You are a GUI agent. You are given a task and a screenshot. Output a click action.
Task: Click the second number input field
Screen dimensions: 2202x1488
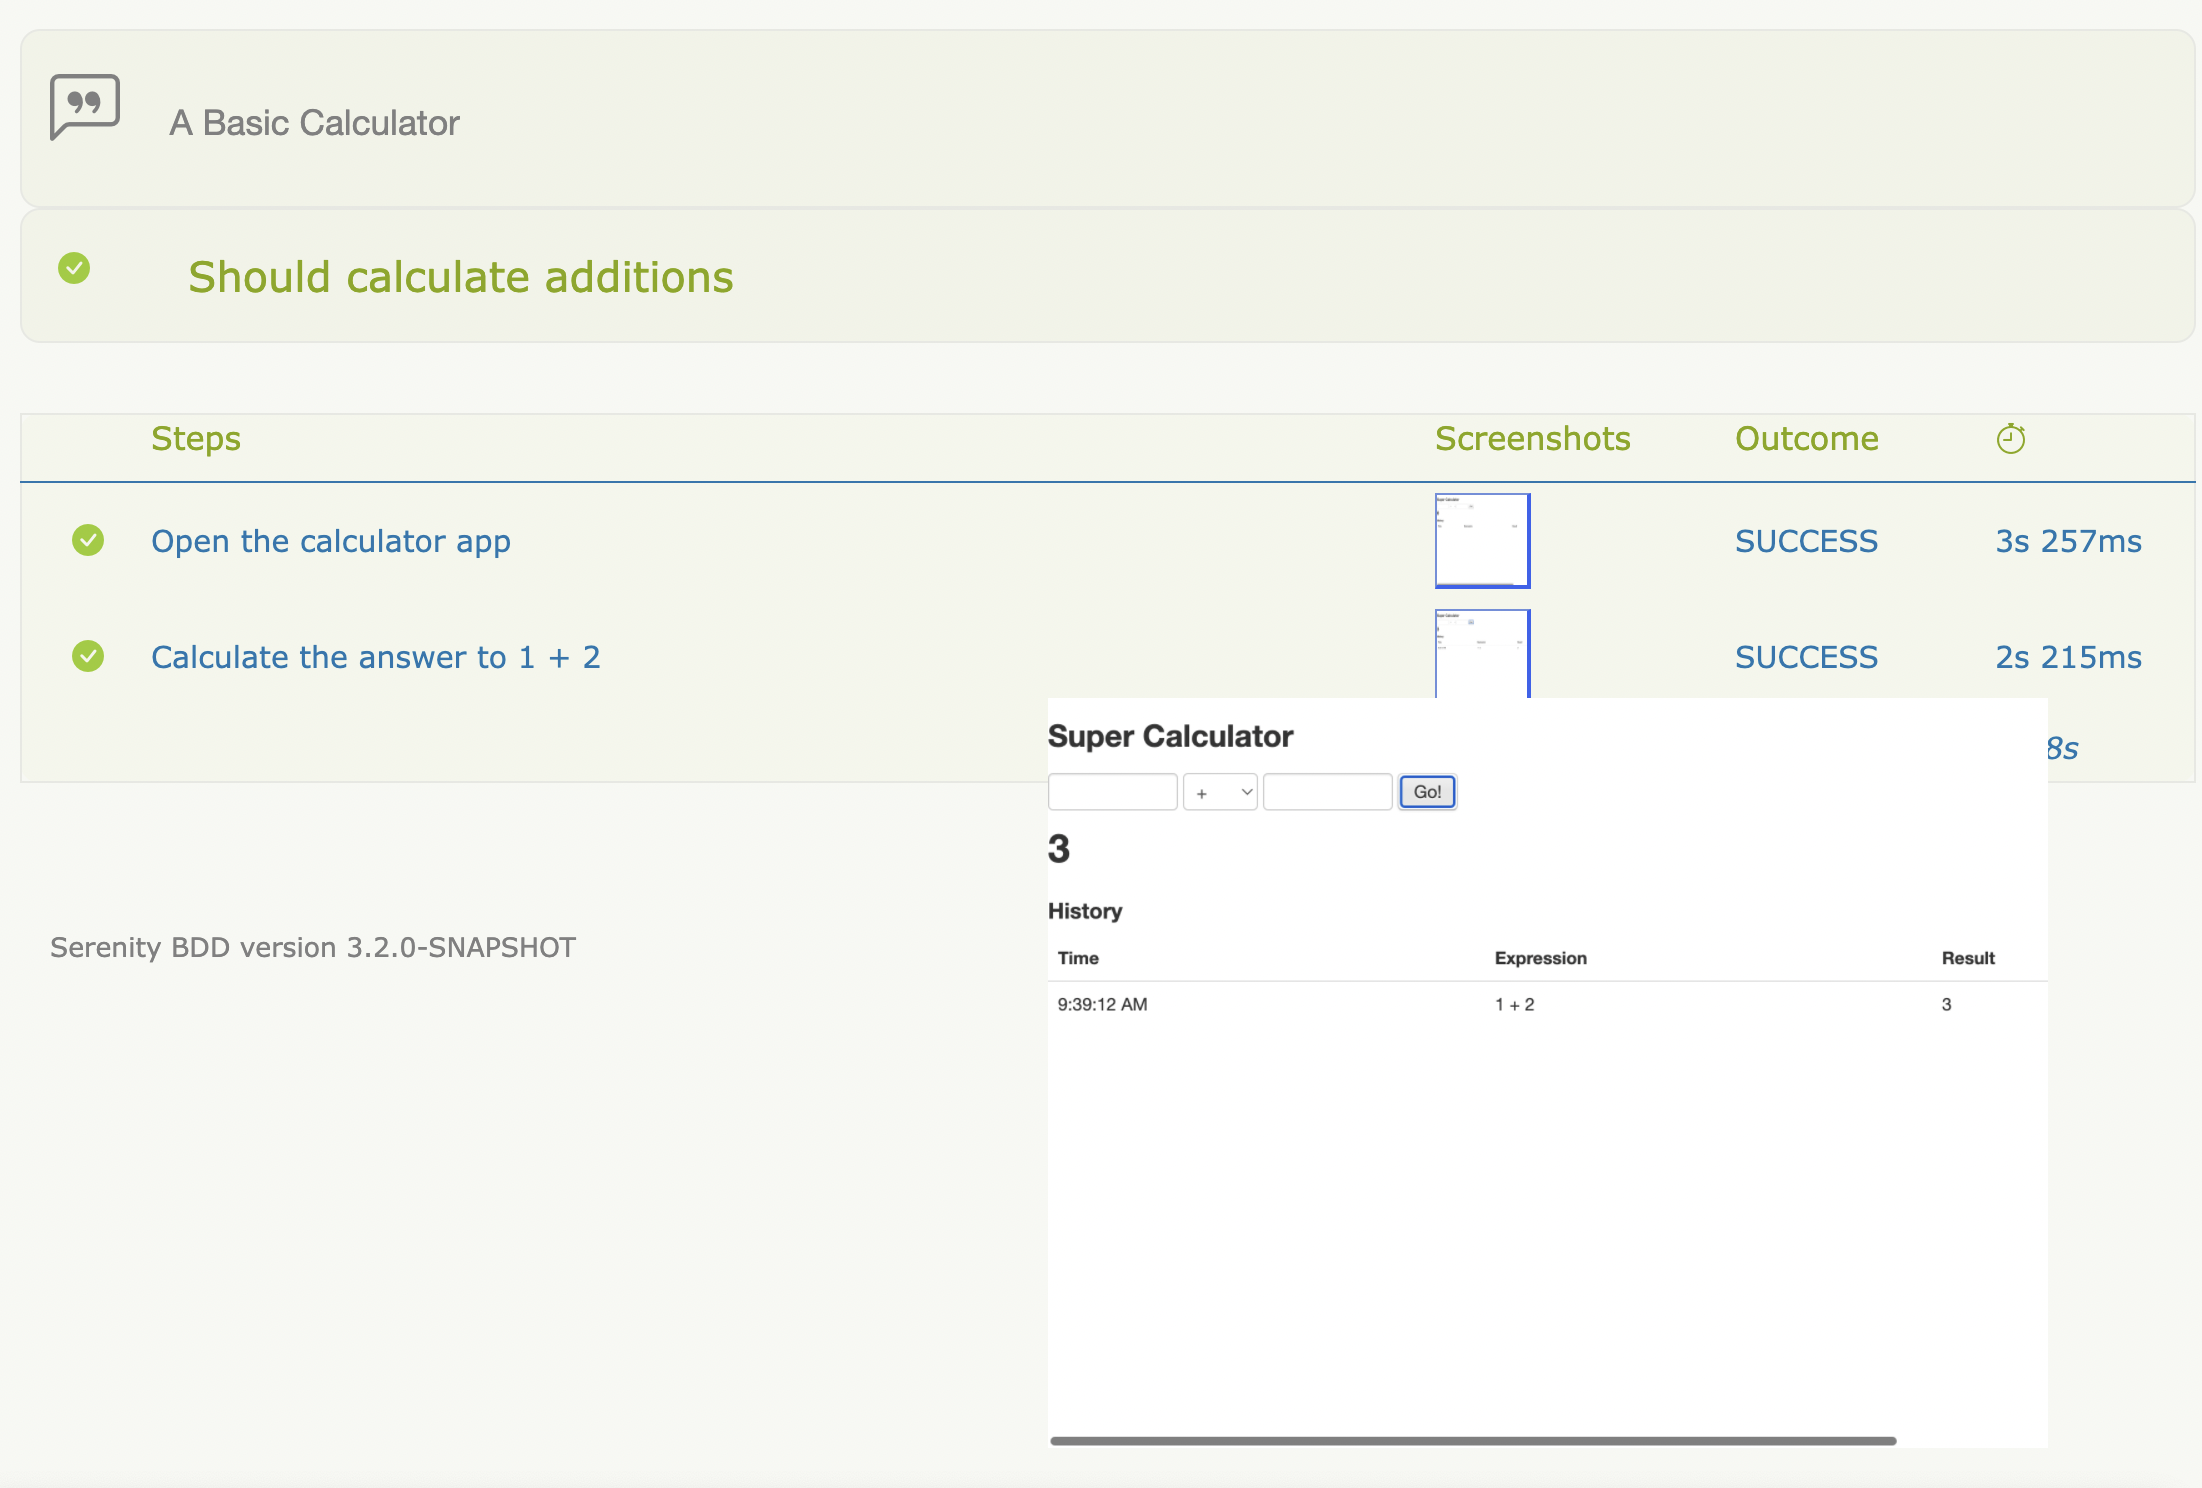pyautogui.click(x=1327, y=792)
